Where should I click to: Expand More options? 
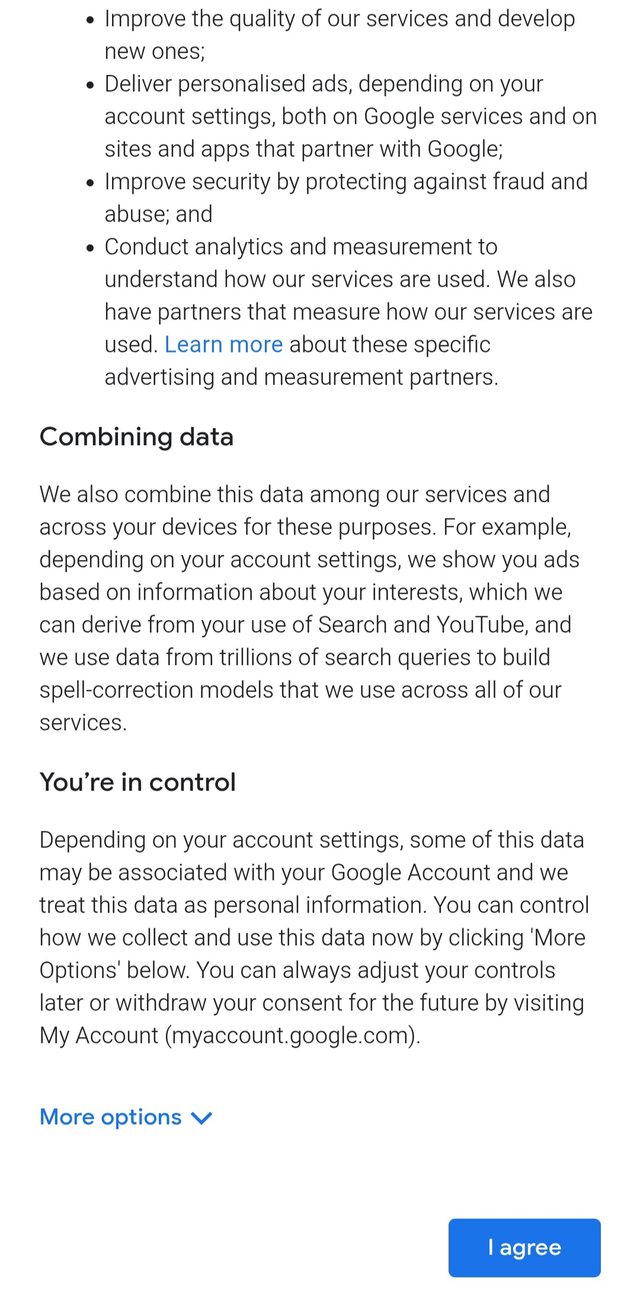click(111, 1117)
